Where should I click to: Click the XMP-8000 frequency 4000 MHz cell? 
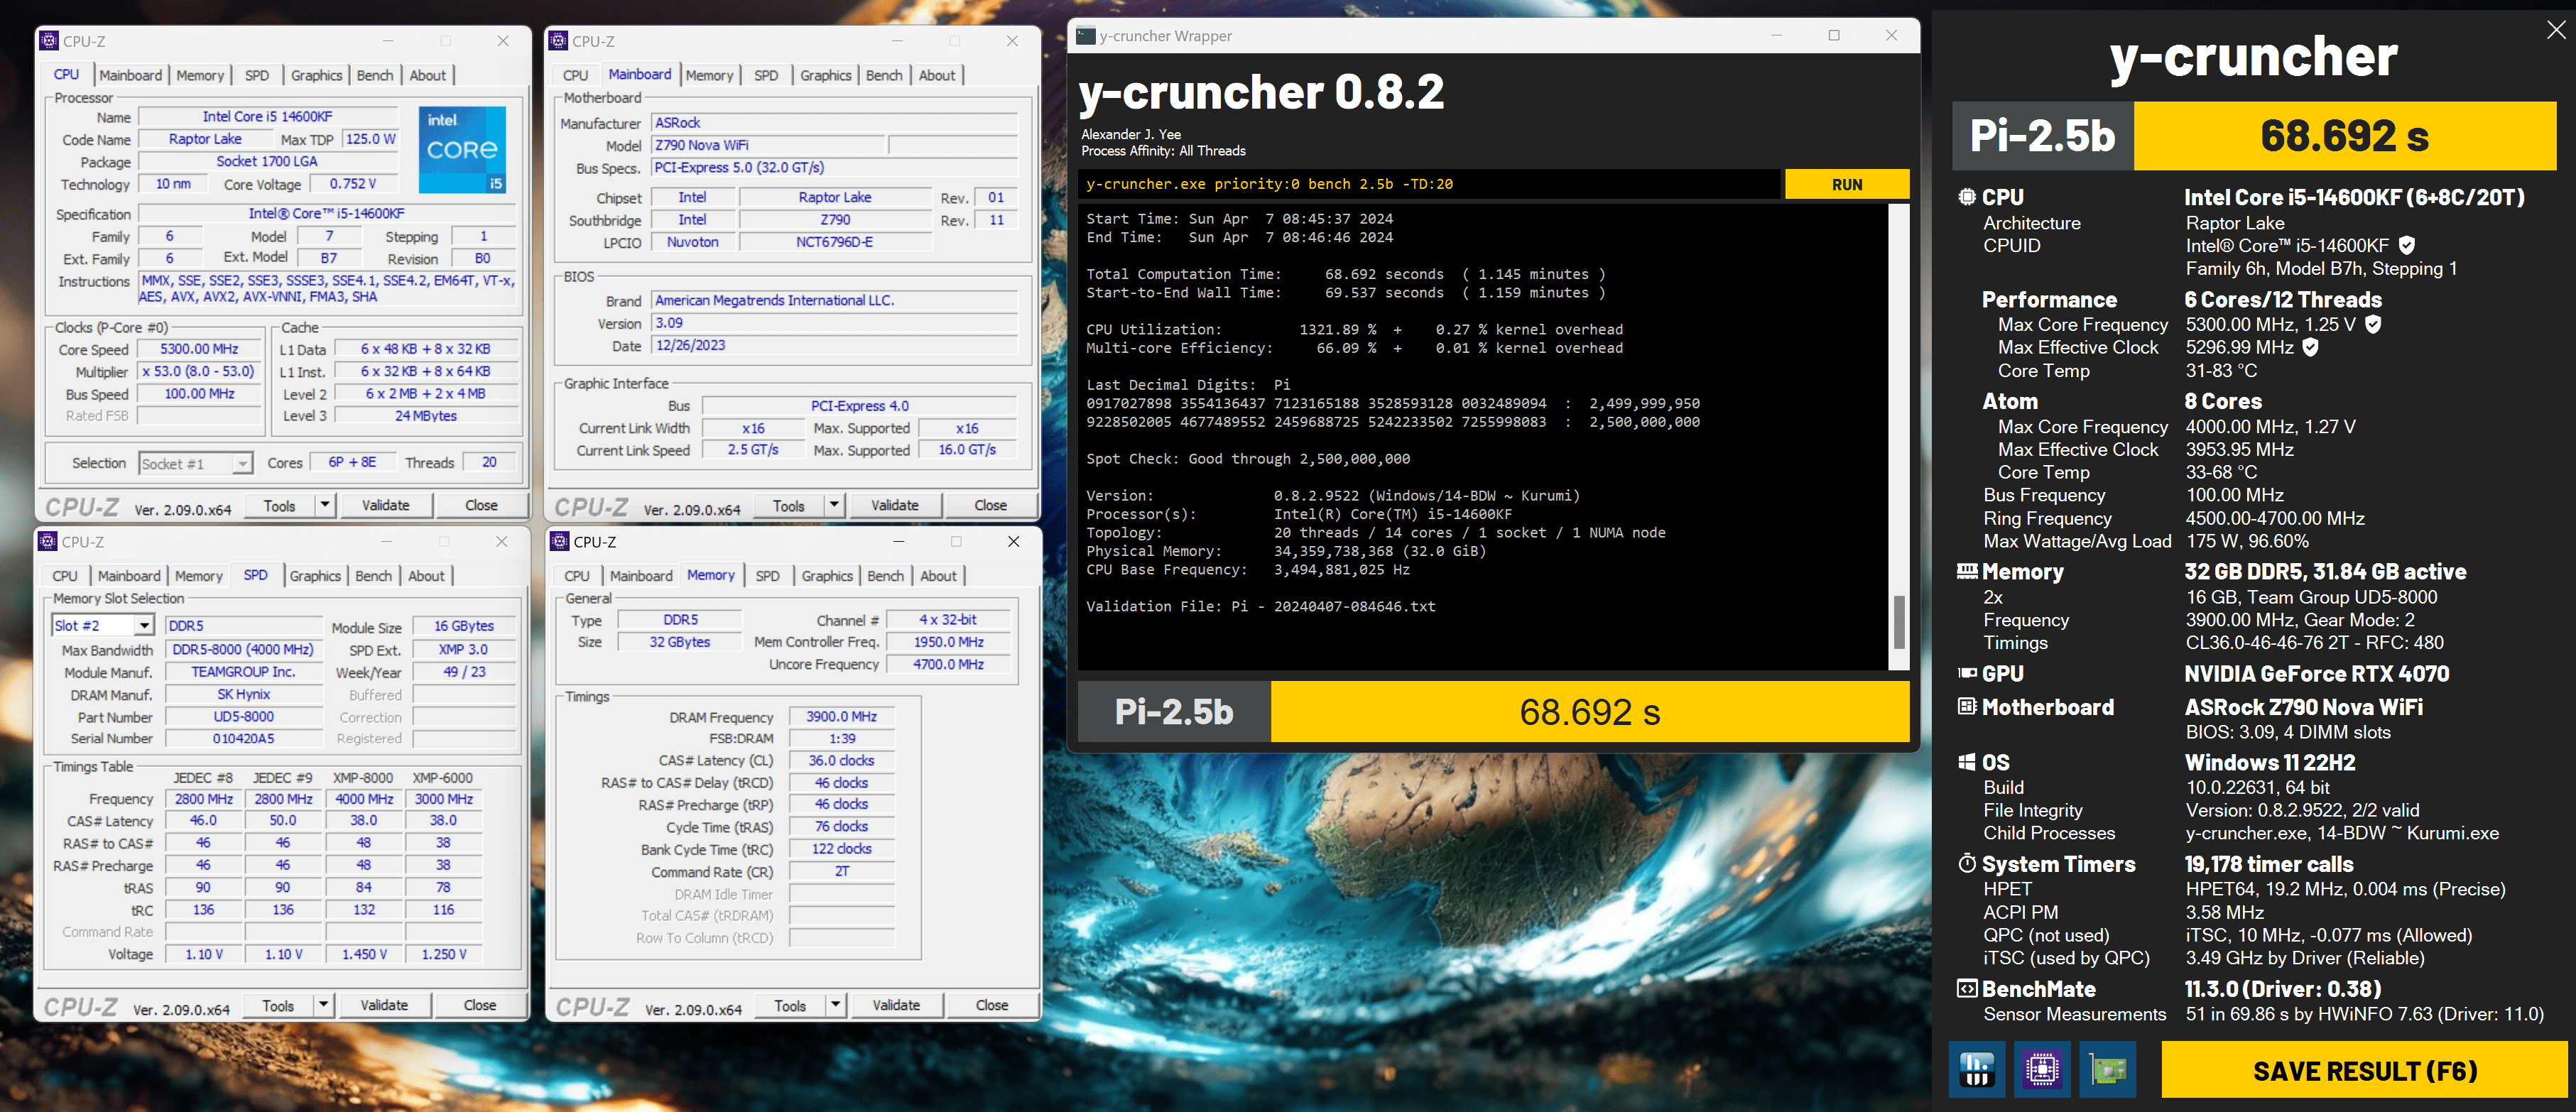point(363,798)
